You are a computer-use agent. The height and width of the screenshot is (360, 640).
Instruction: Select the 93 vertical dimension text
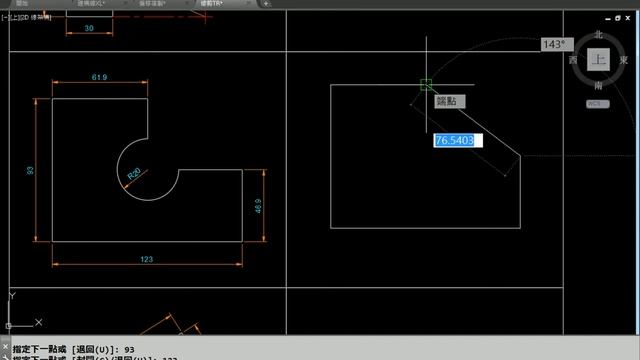tap(30, 171)
